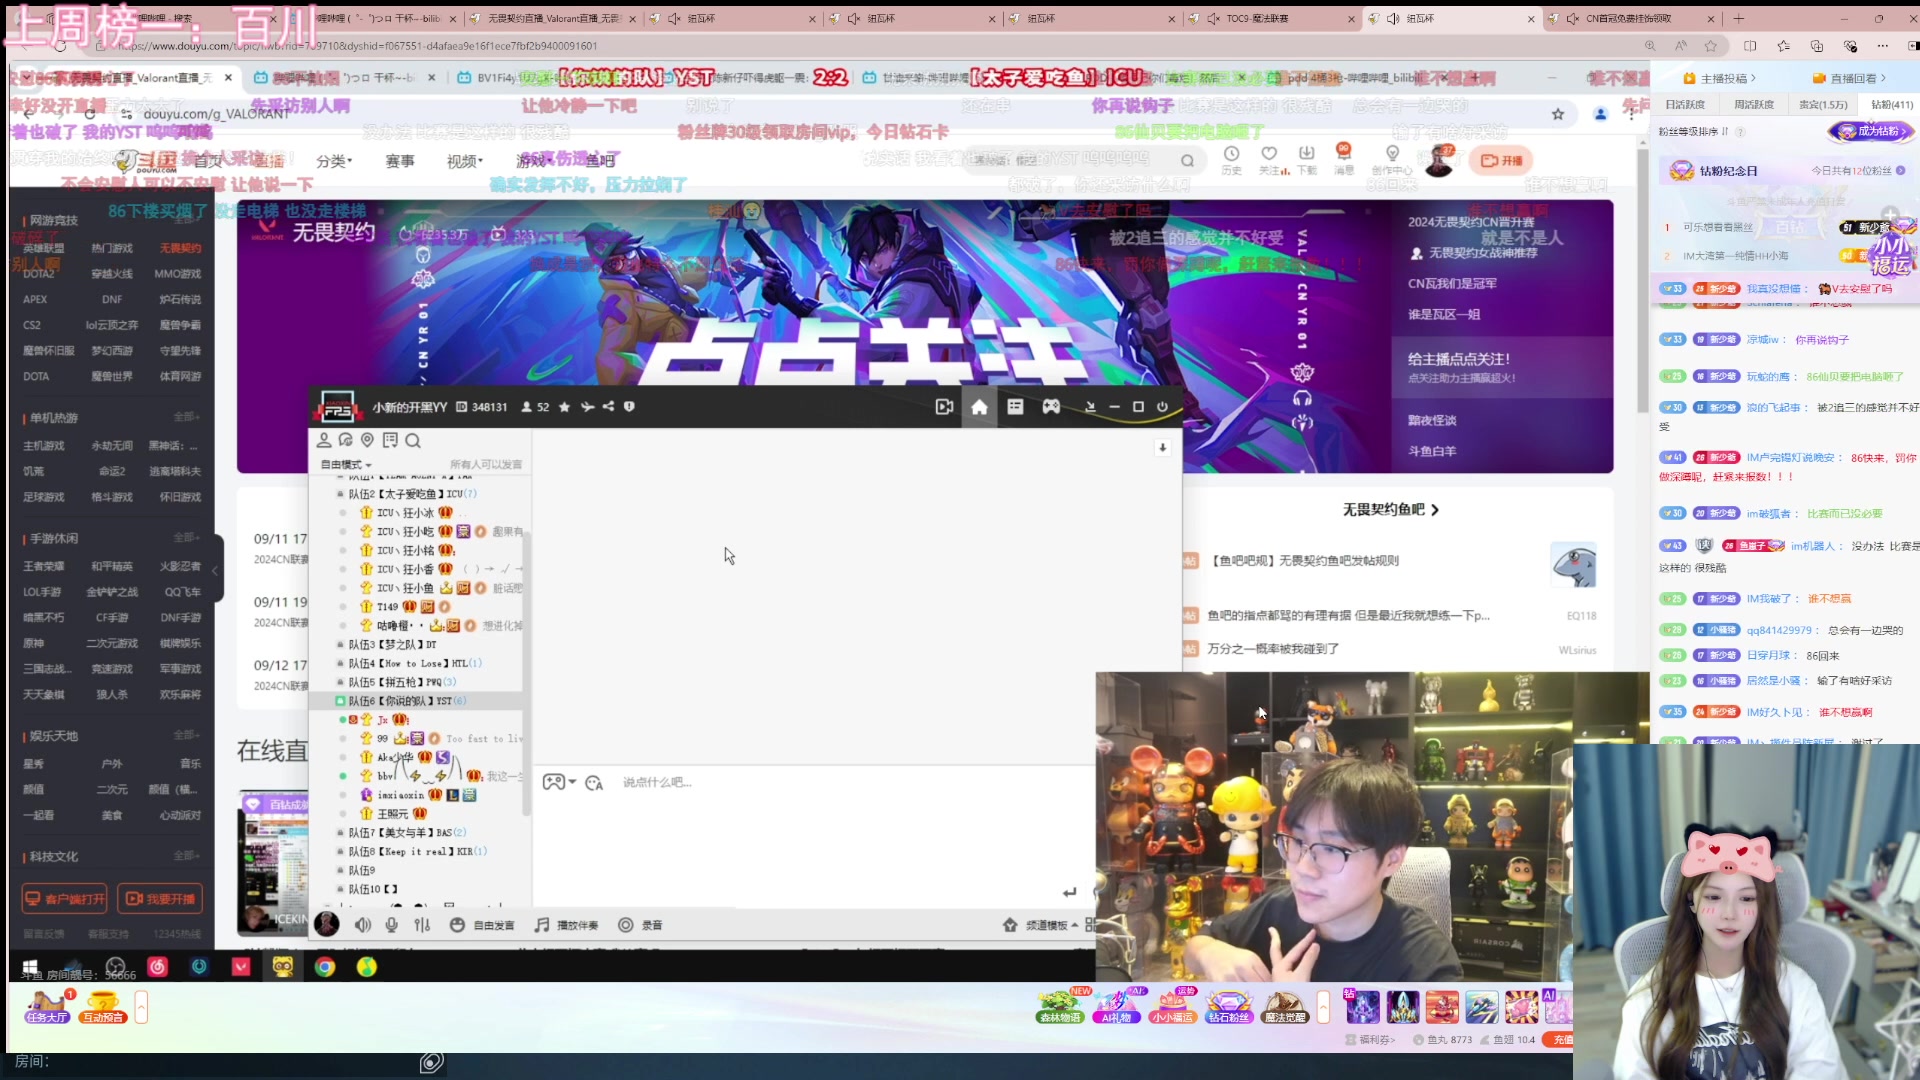The height and width of the screenshot is (1080, 1920).
Task: Open Edge split screen icon
Action: [x=1750, y=46]
